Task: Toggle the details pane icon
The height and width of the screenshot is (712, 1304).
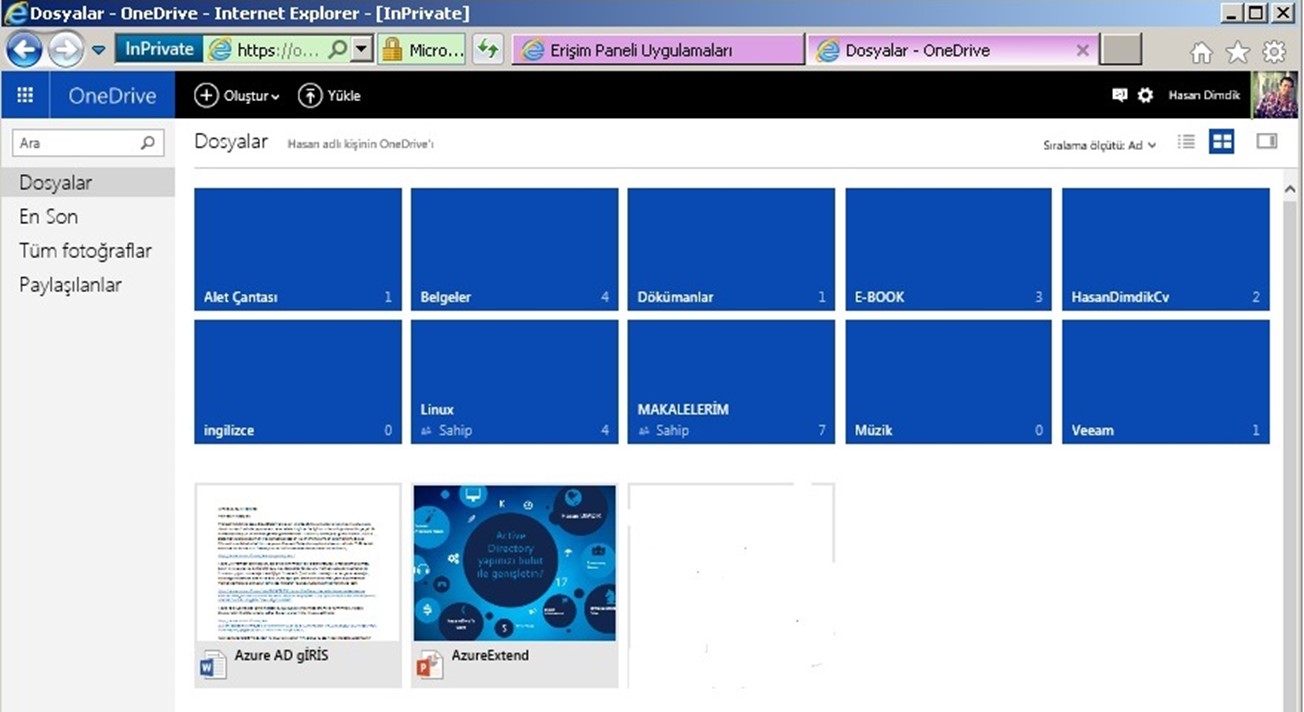Action: tap(1267, 142)
